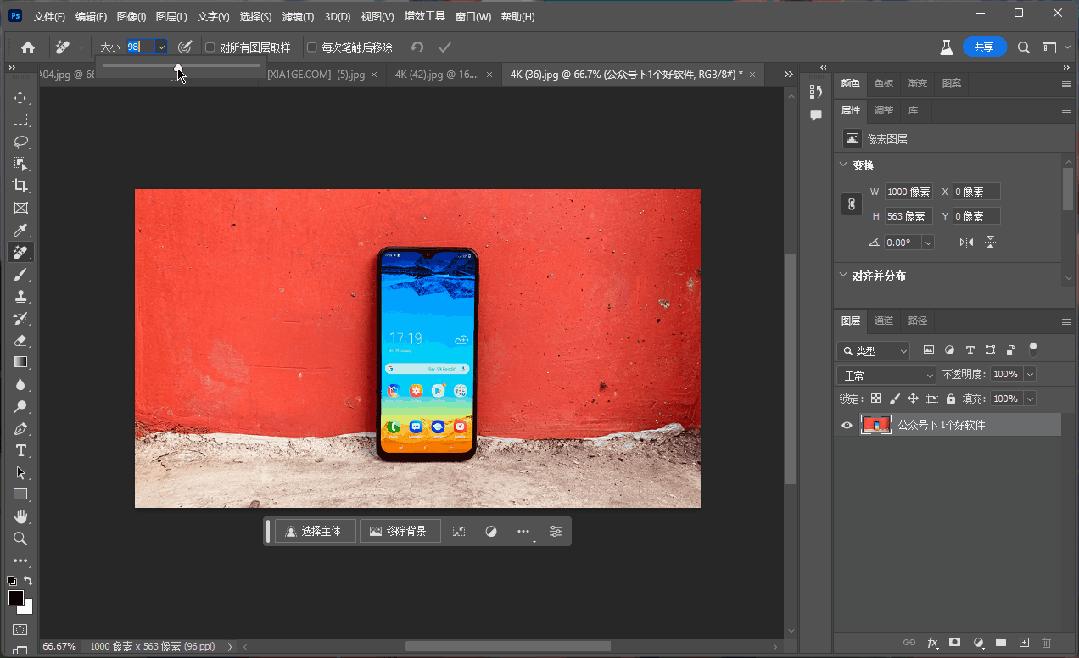Screen dimensions: 1079x658
Task: Select the Zoom tool
Action: tap(21, 538)
